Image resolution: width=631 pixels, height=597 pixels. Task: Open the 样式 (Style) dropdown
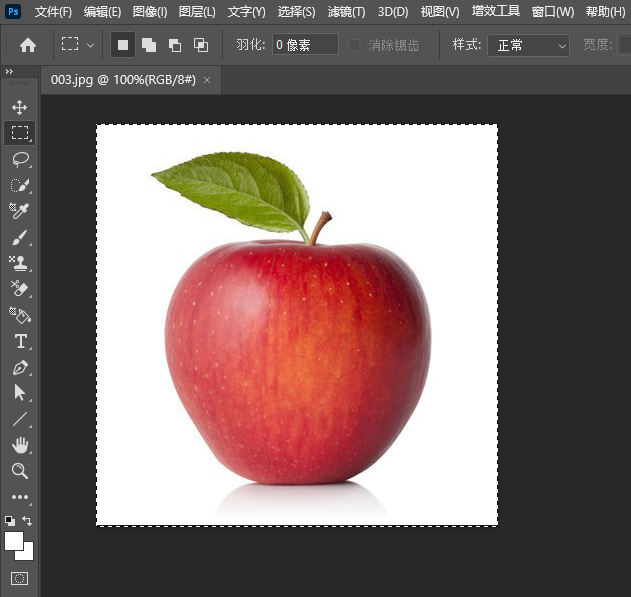point(527,45)
